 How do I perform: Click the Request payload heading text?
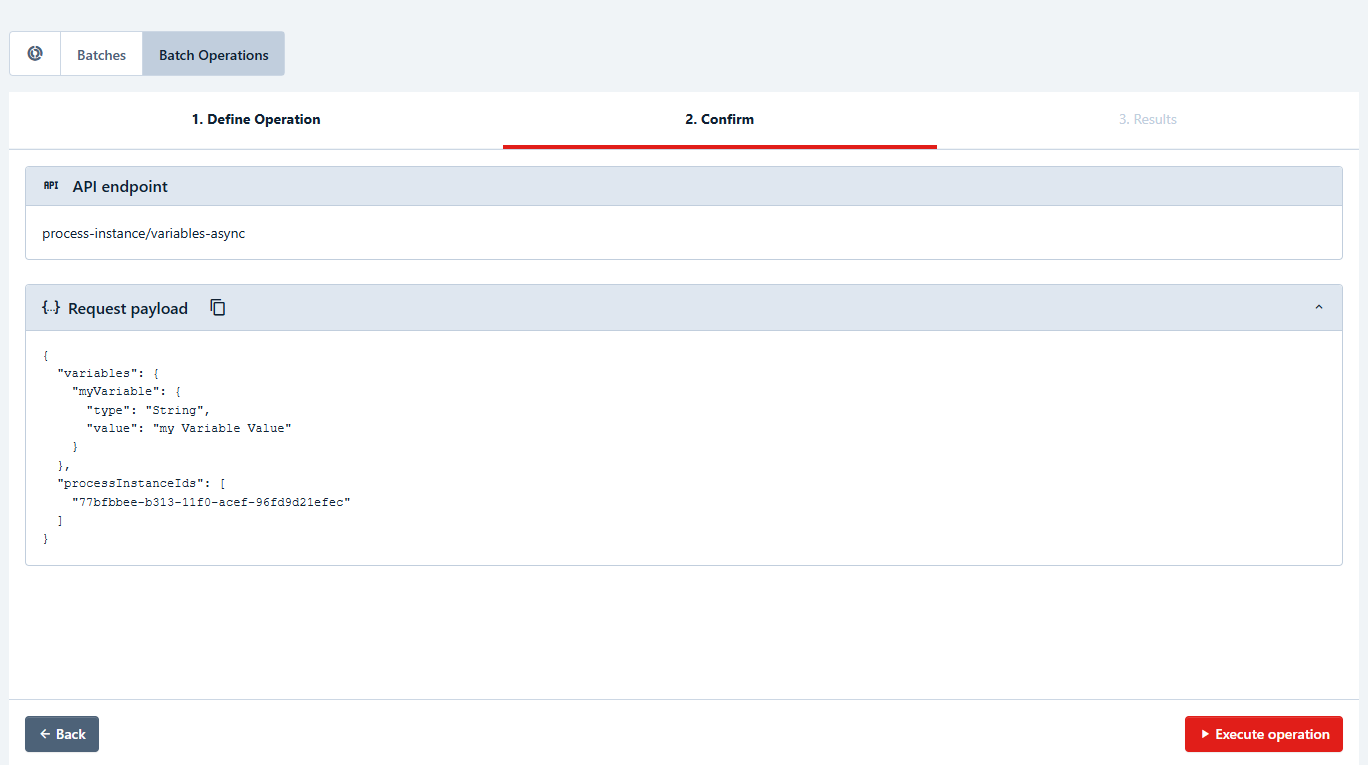point(128,309)
